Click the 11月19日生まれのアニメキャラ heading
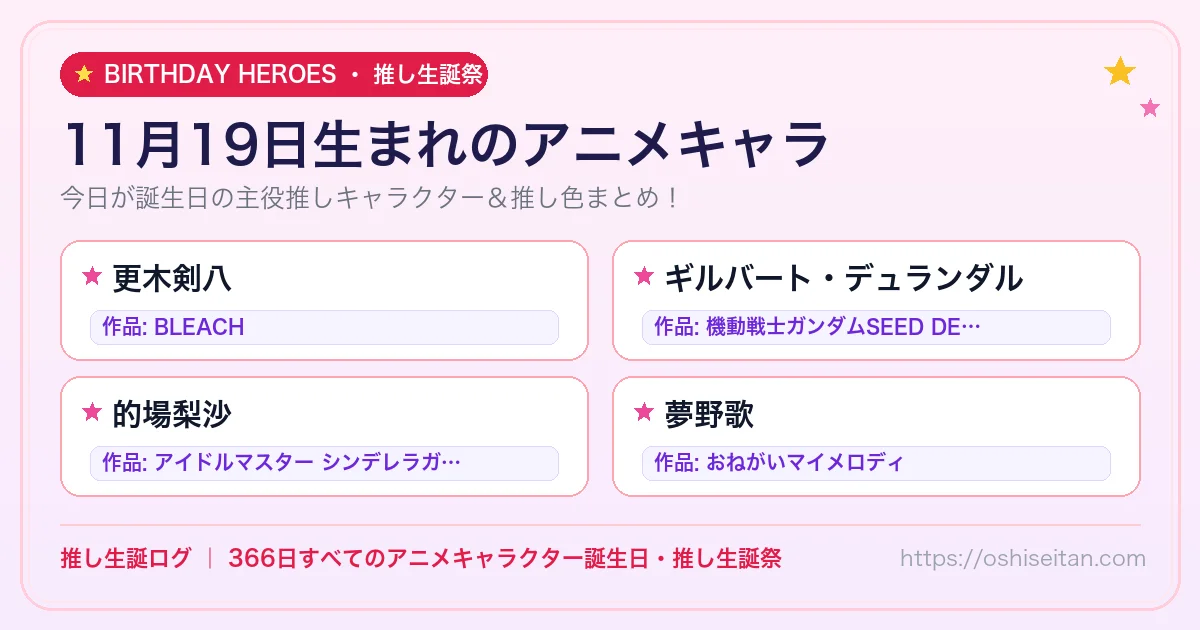Viewport: 1200px width, 630px height. (x=447, y=144)
